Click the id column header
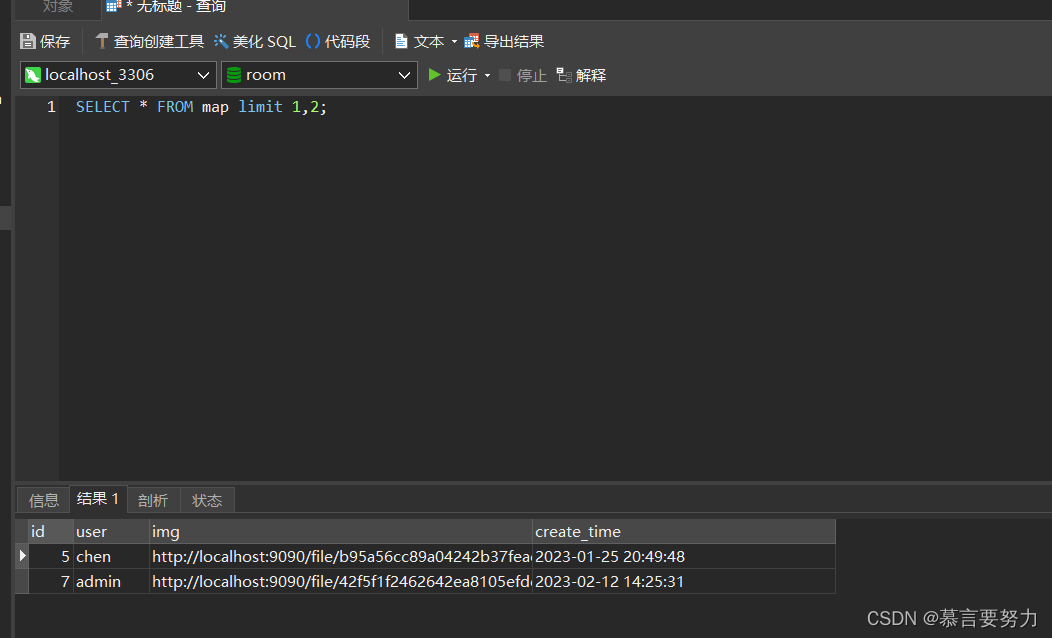 [51, 531]
